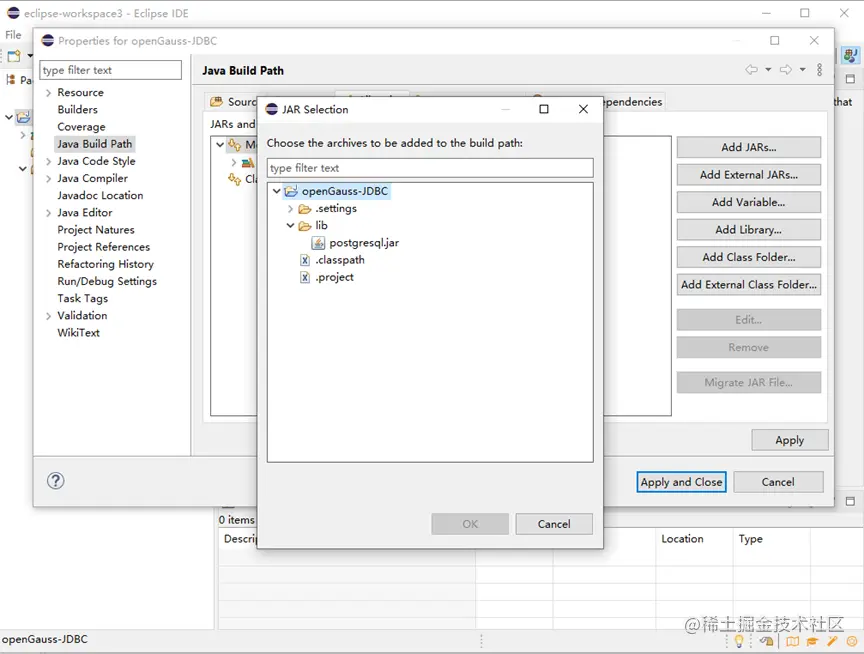
Task: Go back with the Properties back arrow
Action: pos(751,69)
